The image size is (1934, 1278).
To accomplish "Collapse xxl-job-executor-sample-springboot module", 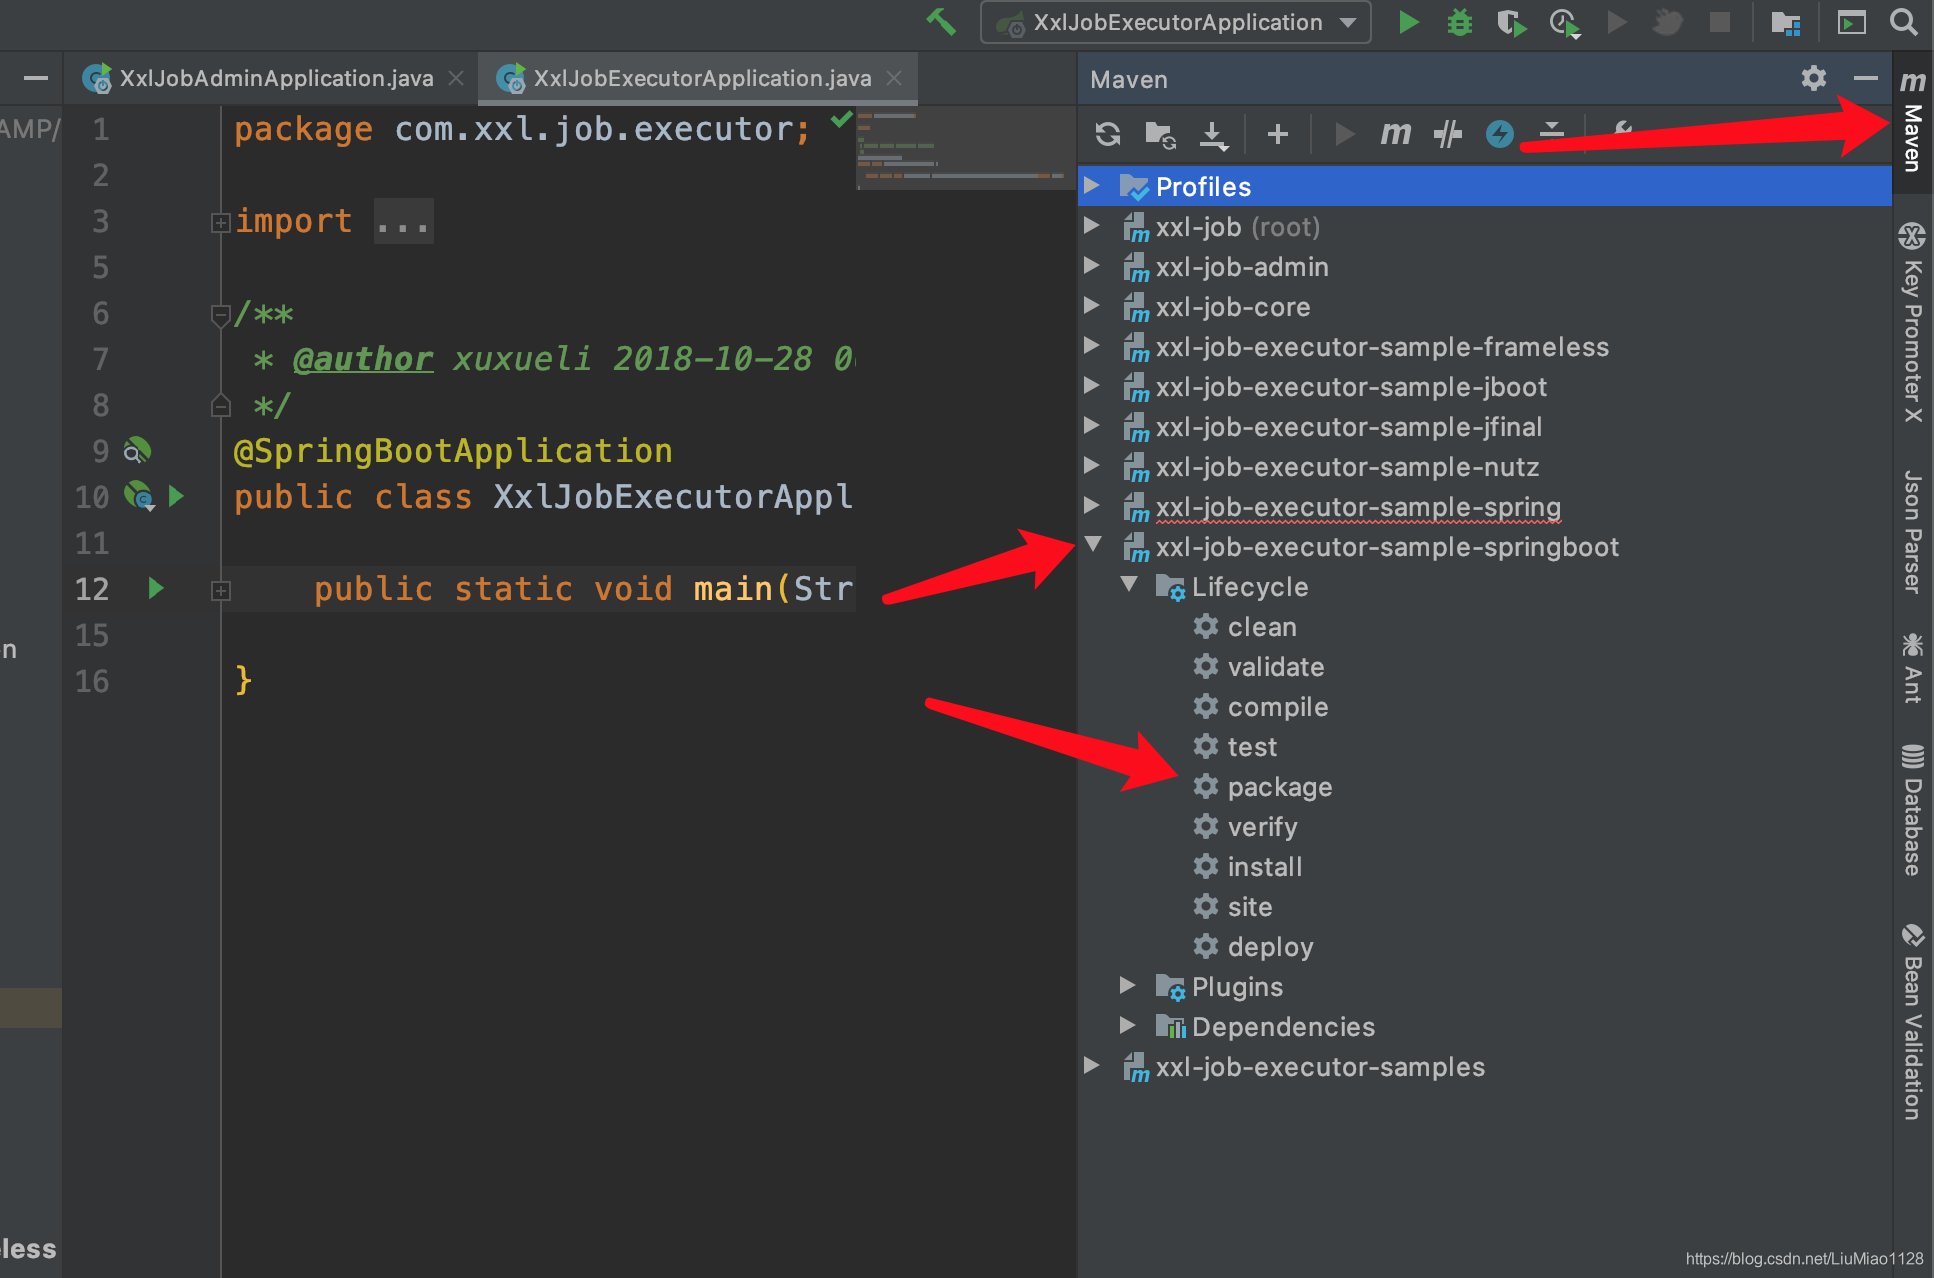I will click(x=1092, y=545).
